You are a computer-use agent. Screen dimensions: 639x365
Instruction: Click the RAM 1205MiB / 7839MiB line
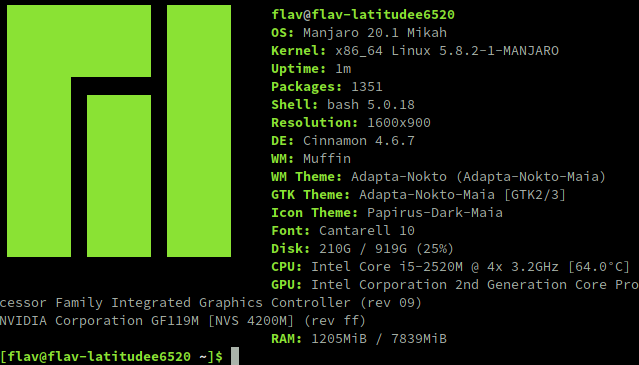(359, 338)
